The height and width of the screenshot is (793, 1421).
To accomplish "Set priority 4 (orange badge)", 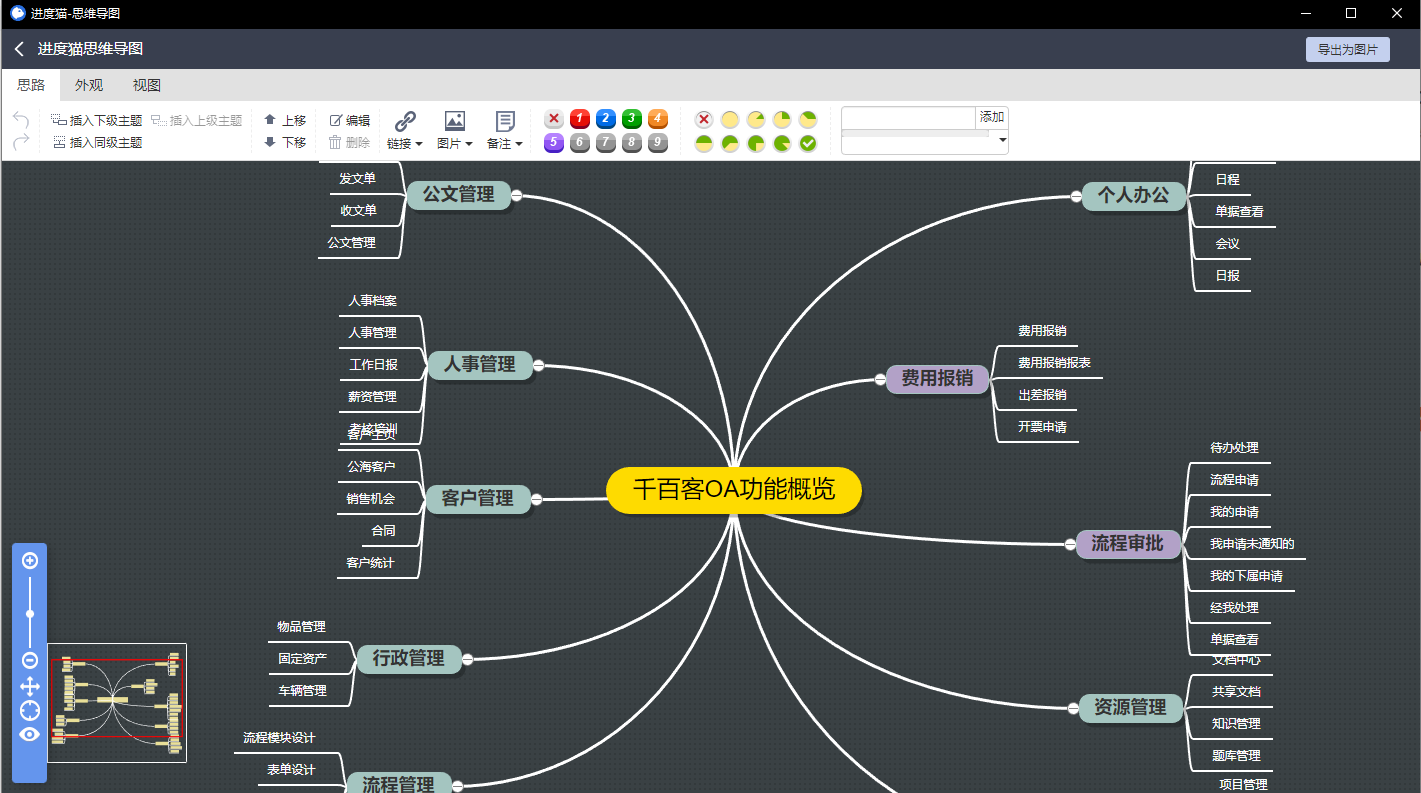I will 658,119.
